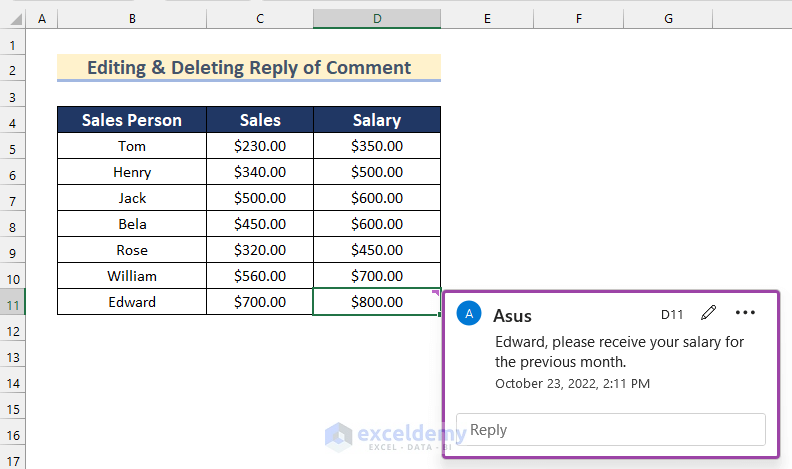Click the Asus user avatar icon

[x=469, y=314]
